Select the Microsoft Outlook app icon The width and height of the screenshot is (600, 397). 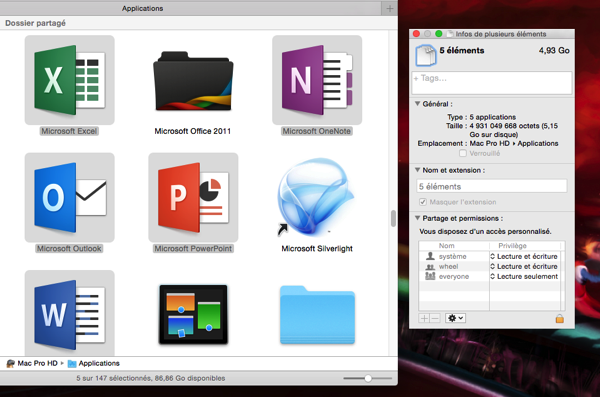pos(70,198)
